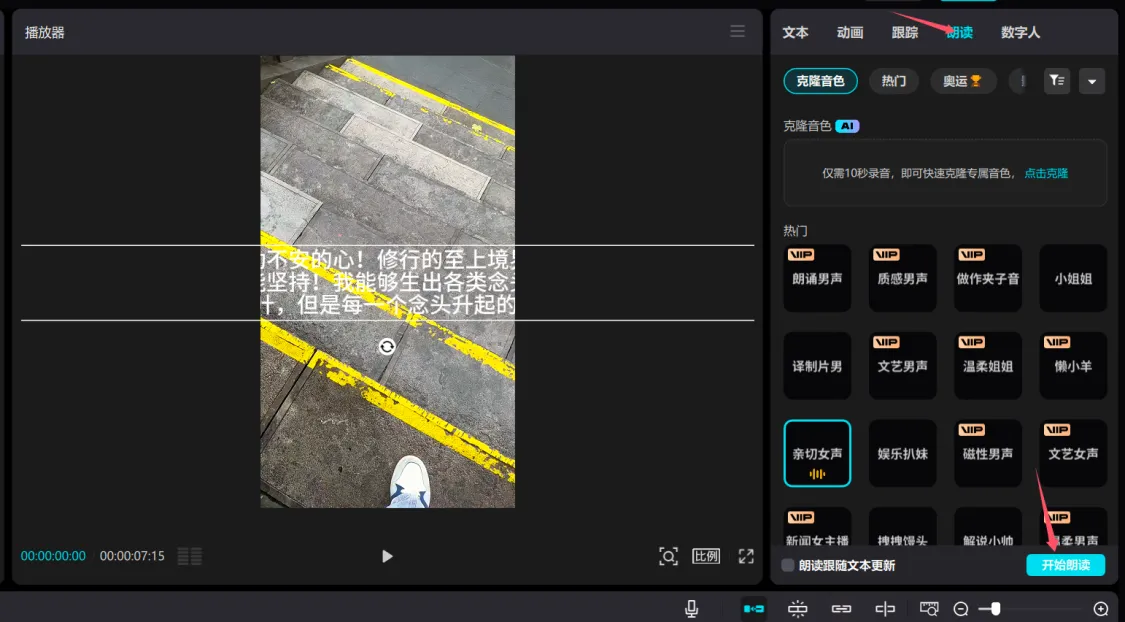This screenshot has height=622, width=1125.
Task: Switch to the 数字人 tab
Action: pyautogui.click(x=1020, y=32)
